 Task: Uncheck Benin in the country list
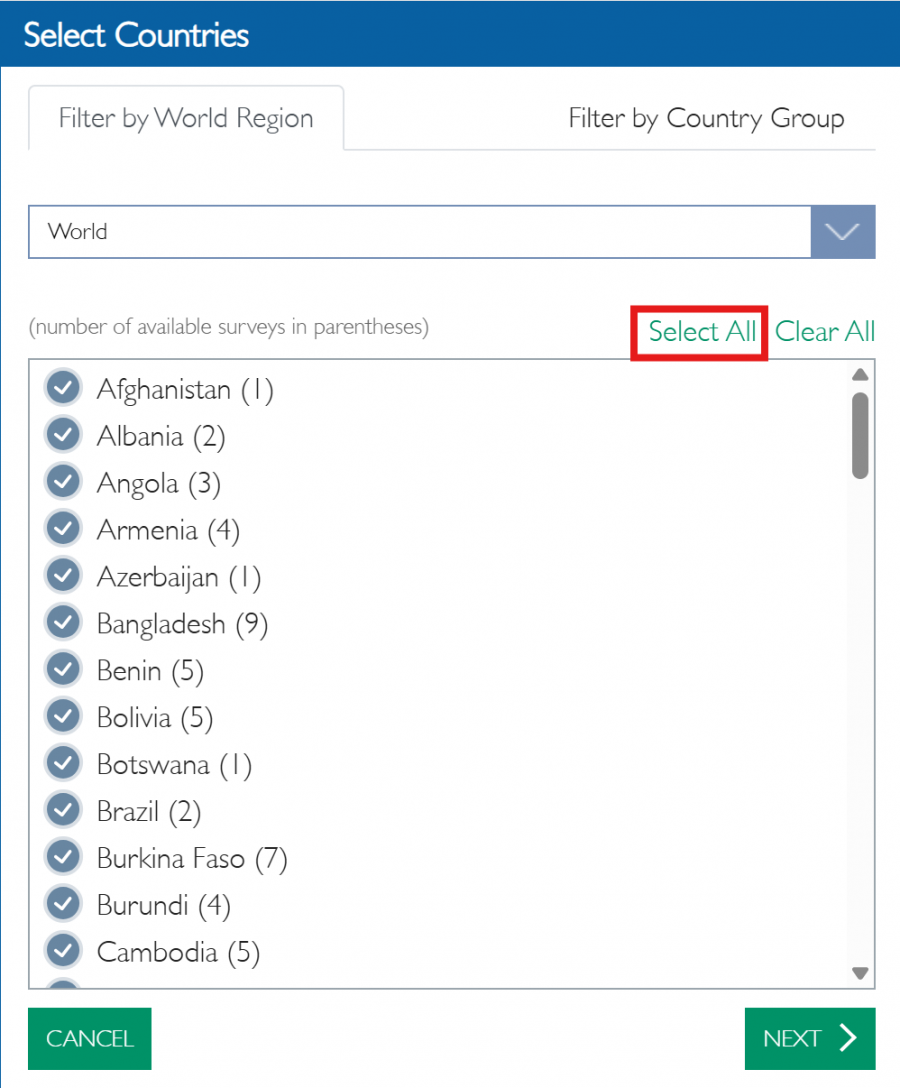62,669
